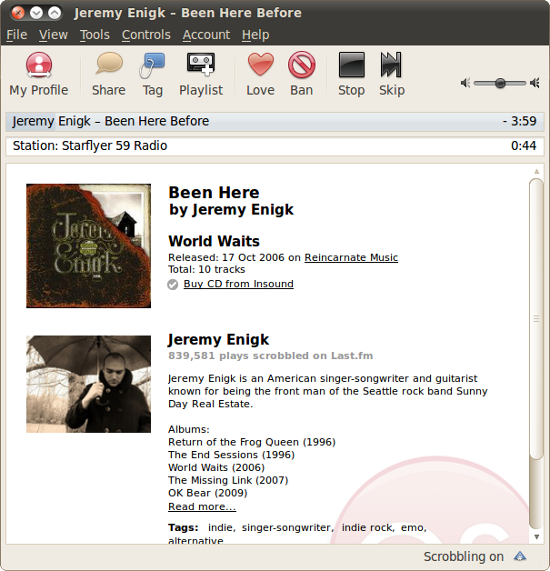Viewport: 550px width, 571px height.
Task: Click the World Waits album cover
Action: click(x=89, y=246)
